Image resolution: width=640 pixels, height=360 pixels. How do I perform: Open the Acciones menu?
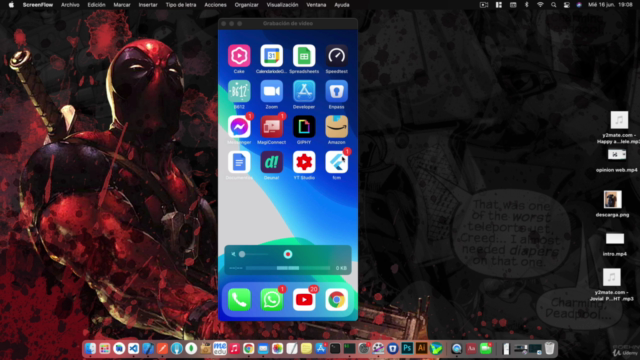[215, 5]
